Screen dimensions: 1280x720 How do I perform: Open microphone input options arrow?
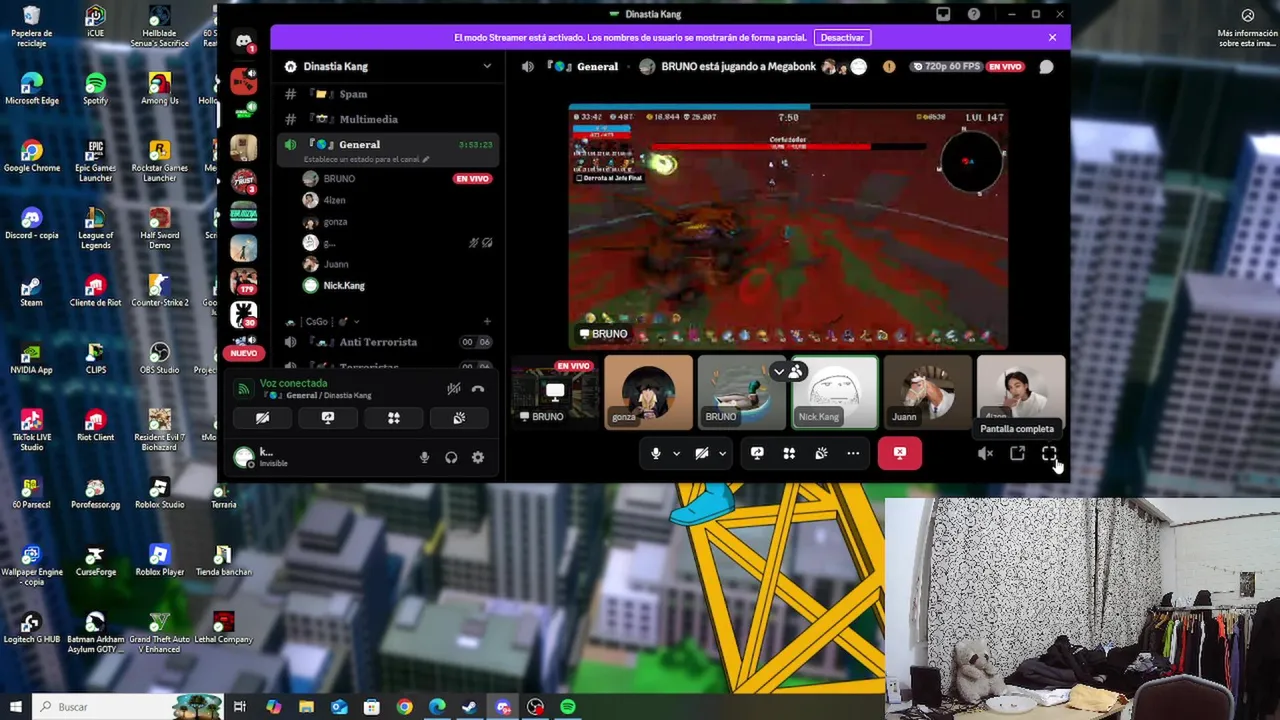pos(676,453)
